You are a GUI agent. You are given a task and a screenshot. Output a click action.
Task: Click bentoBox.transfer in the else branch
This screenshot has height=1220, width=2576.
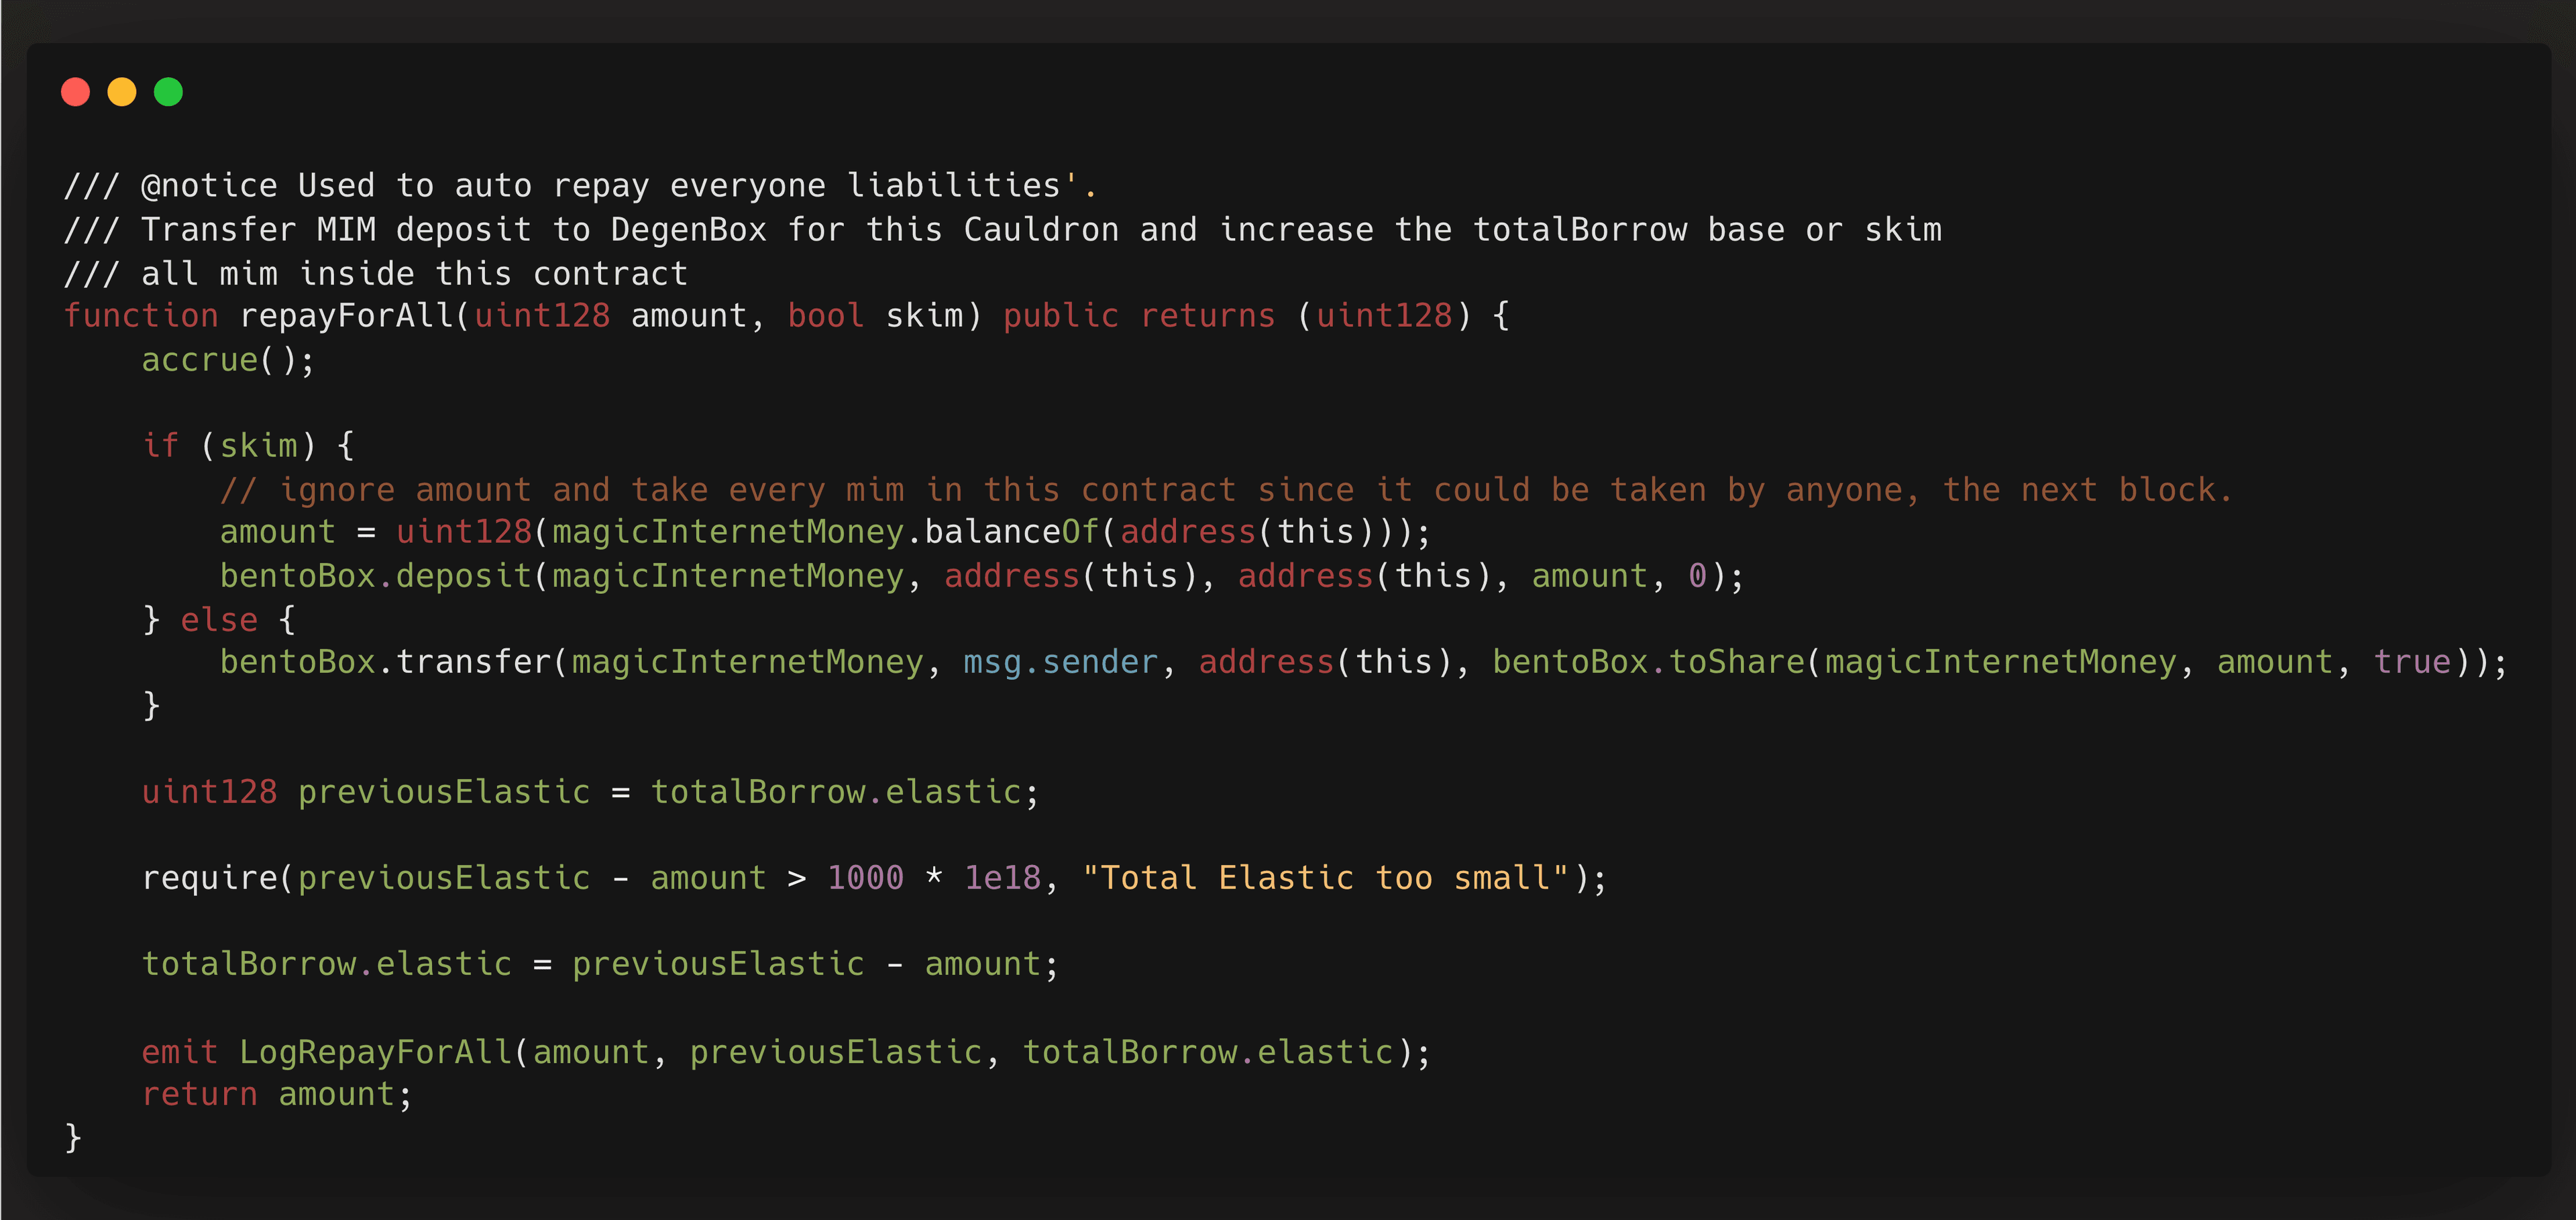[x=385, y=662]
